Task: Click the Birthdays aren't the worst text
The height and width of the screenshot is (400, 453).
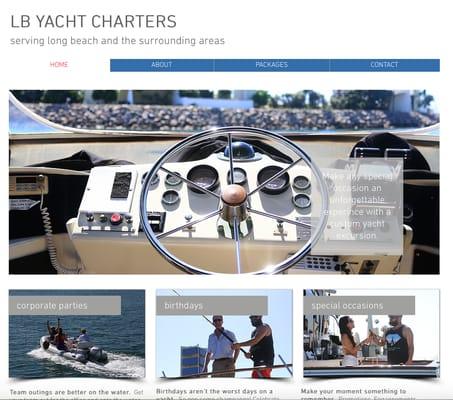Action: 214,391
